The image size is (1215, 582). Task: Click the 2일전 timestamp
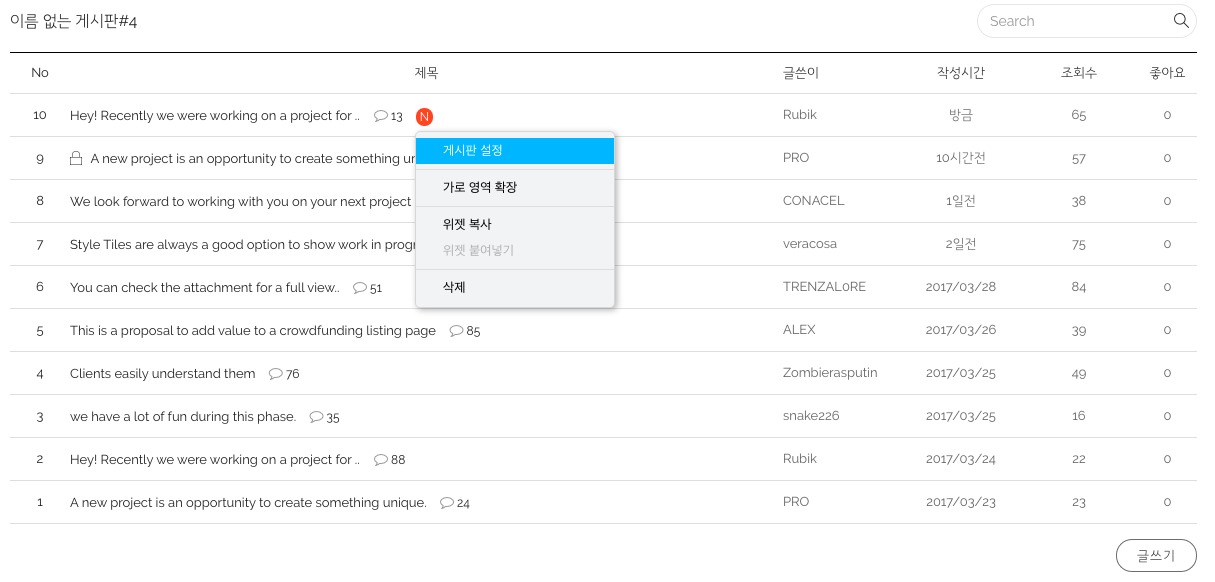click(961, 244)
